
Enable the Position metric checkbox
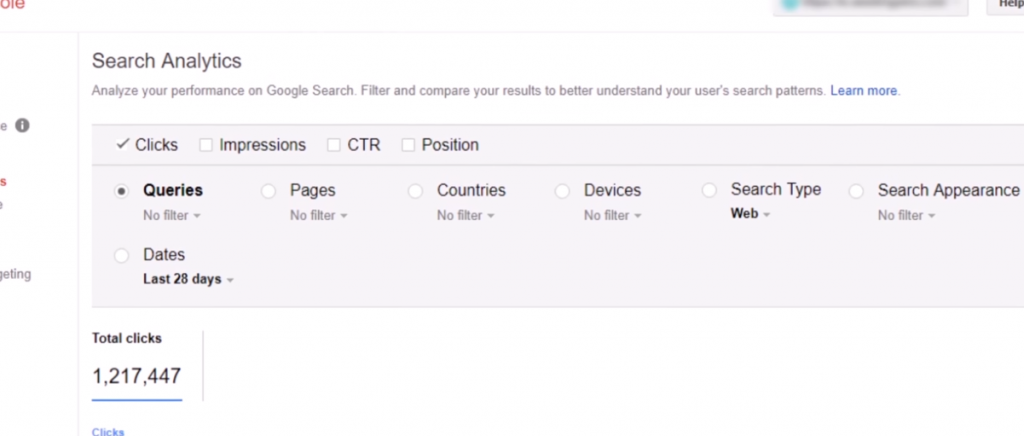[408, 145]
